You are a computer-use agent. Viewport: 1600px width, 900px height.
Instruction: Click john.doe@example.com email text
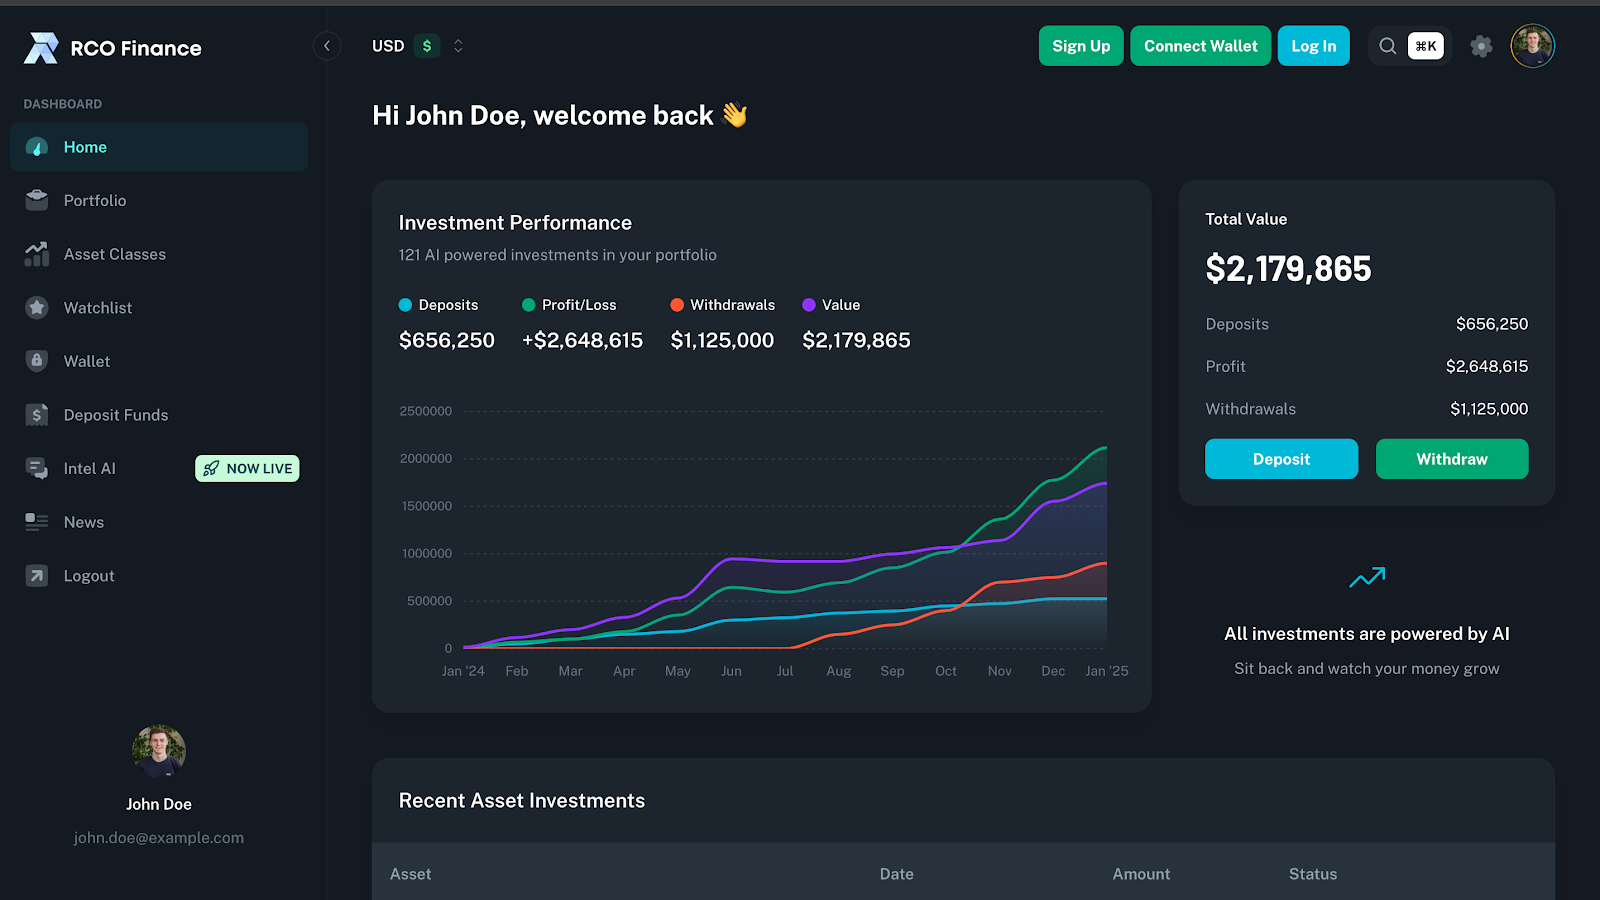(159, 838)
